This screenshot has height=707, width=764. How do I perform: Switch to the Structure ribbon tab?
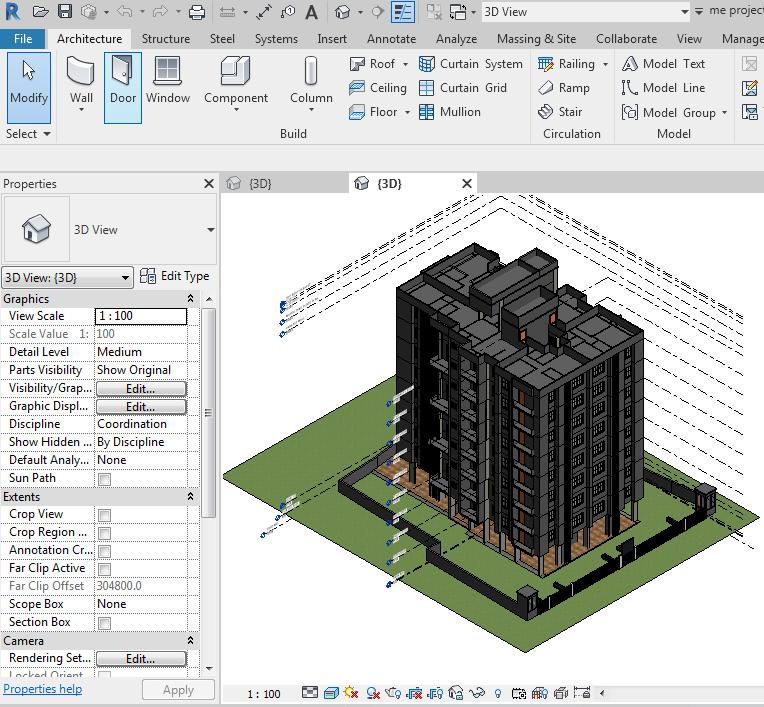click(x=165, y=39)
